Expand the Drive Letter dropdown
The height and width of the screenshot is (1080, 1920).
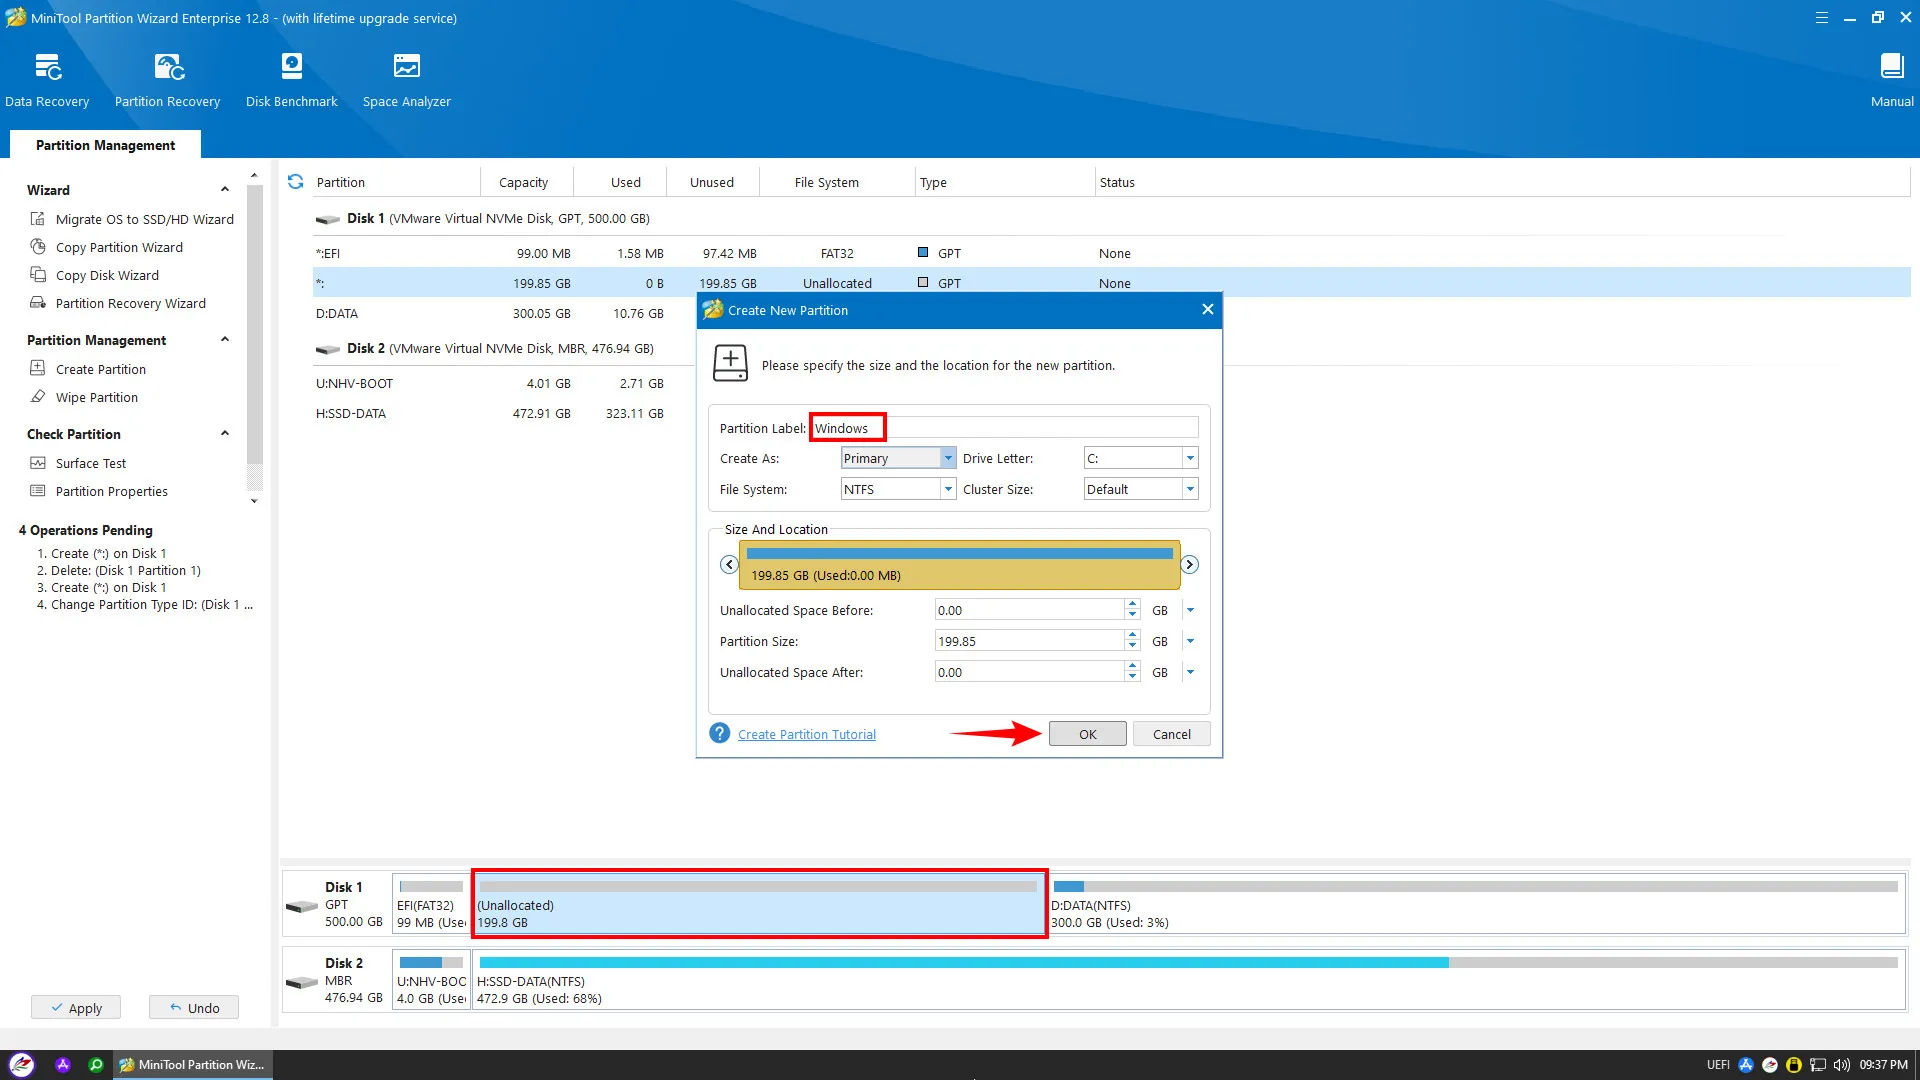pyautogui.click(x=1189, y=458)
